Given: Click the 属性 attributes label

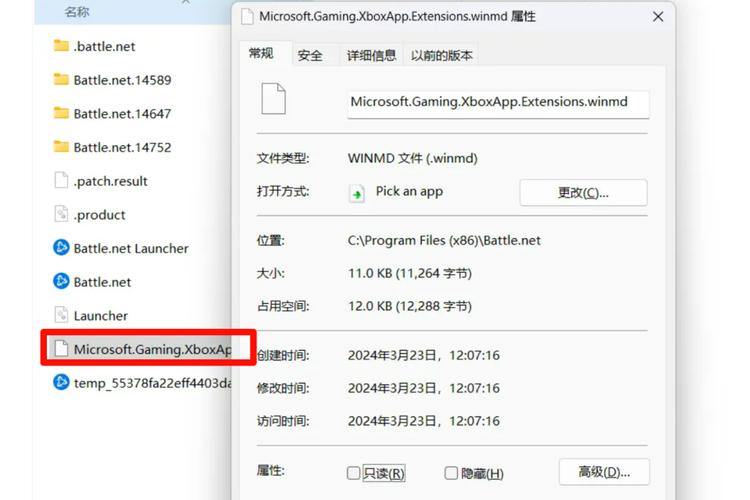Looking at the screenshot, I should click(271, 471).
